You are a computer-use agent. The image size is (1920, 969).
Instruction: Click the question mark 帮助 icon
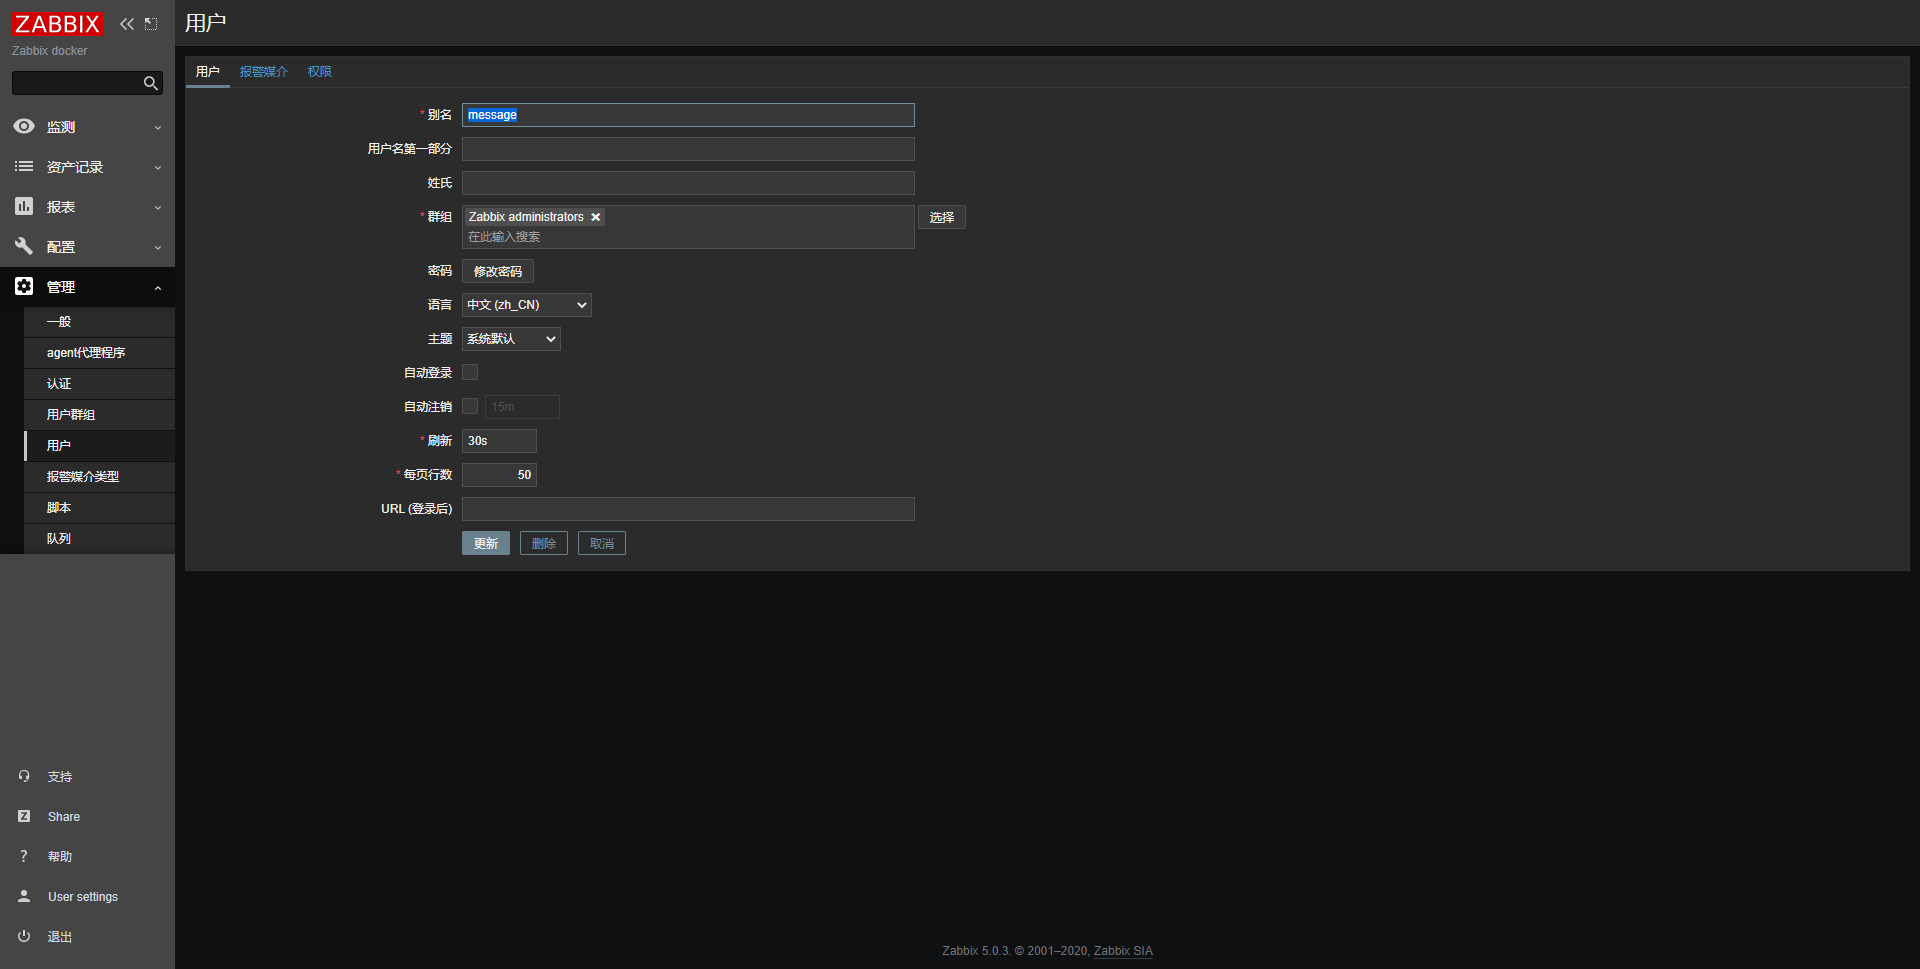click(x=24, y=856)
